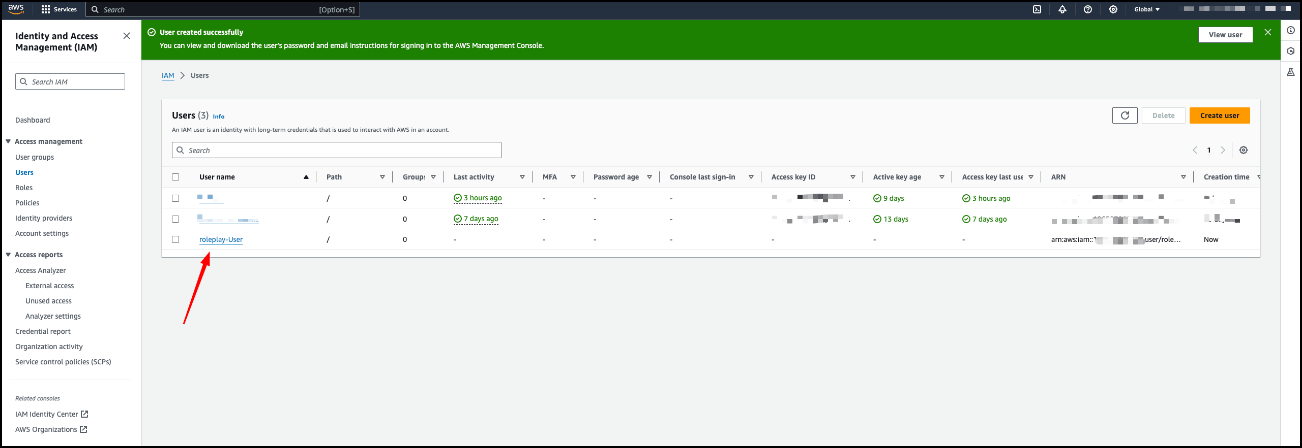1302x448 pixels.
Task: Click 'Now' creation time cell
Action: (x=1211, y=239)
